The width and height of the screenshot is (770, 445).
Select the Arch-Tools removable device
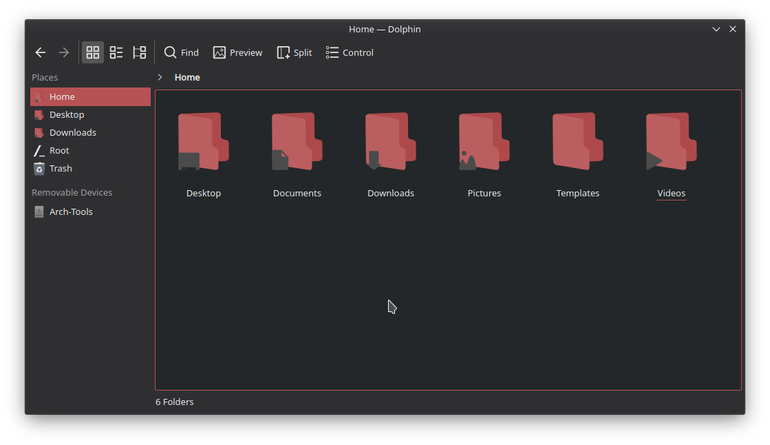point(90,212)
